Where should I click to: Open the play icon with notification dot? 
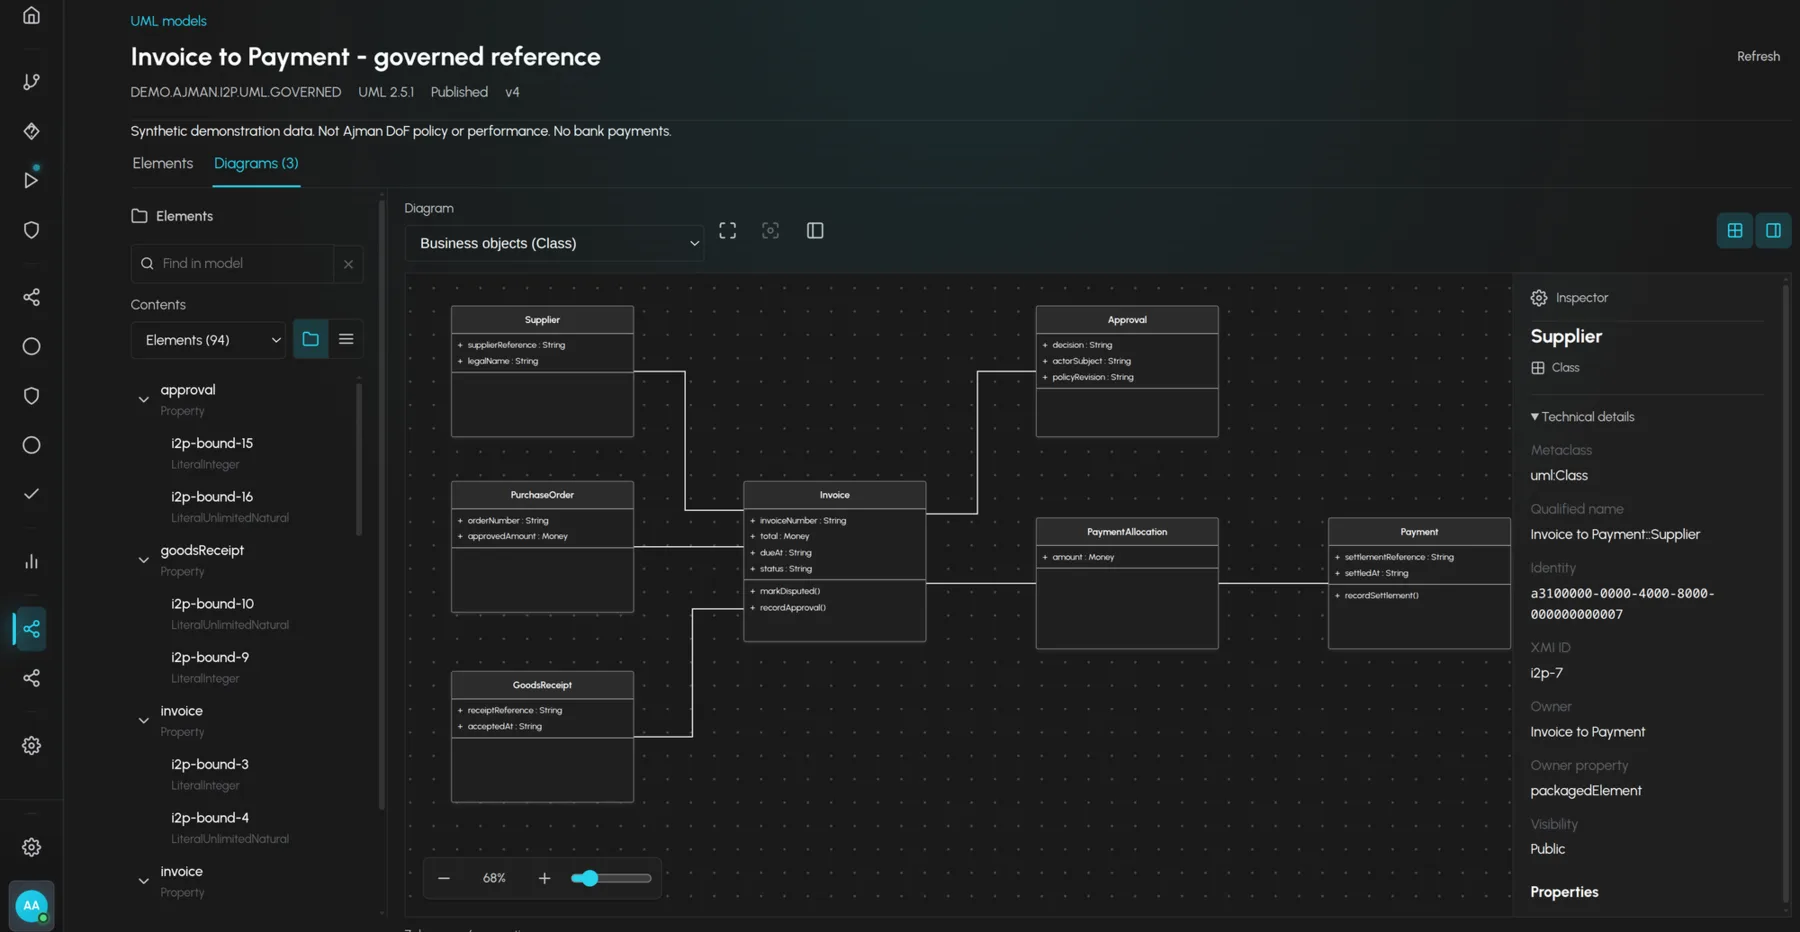tap(31, 179)
